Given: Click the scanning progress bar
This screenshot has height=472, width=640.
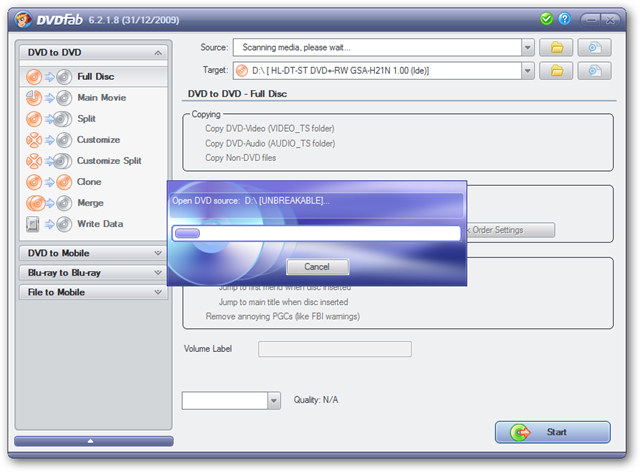Looking at the screenshot, I should click(316, 233).
